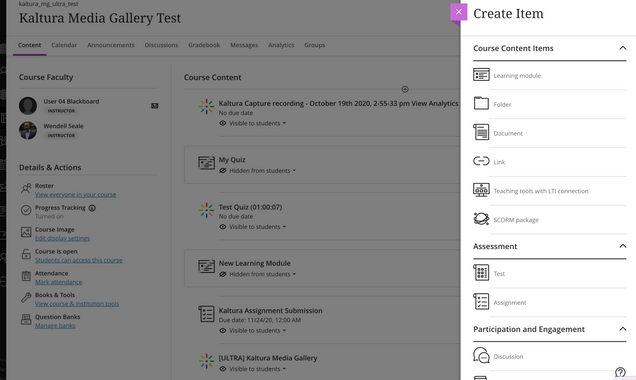636x380 pixels.
Task: Open Kaltura Capture recording item icon
Action: pos(206,107)
